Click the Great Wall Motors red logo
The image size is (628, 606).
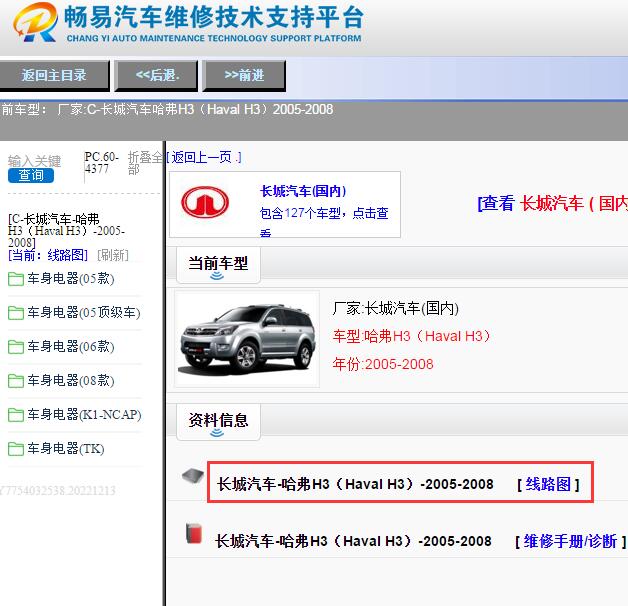(x=205, y=202)
